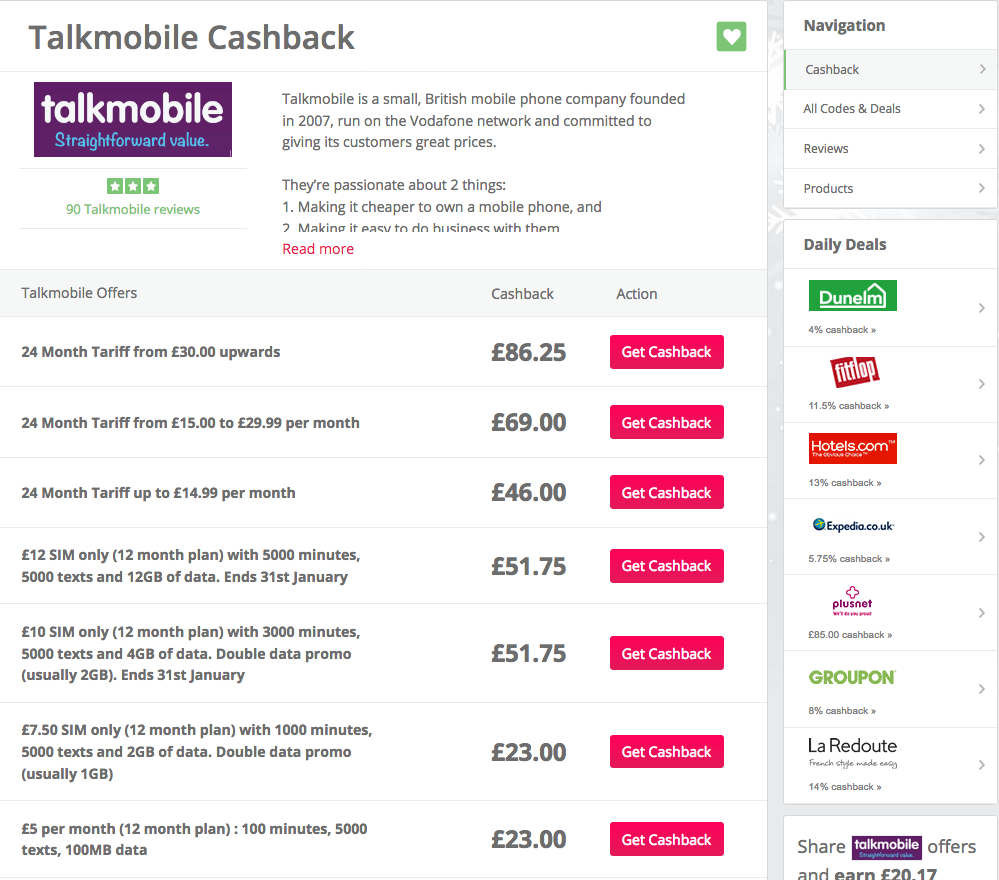Get Cashback for £12 SIM only plan

coord(666,566)
